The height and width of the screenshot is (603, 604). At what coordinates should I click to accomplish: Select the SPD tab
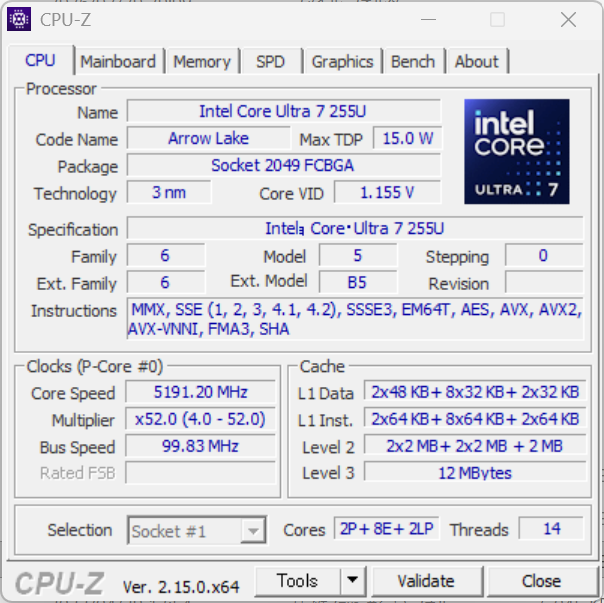click(270, 61)
